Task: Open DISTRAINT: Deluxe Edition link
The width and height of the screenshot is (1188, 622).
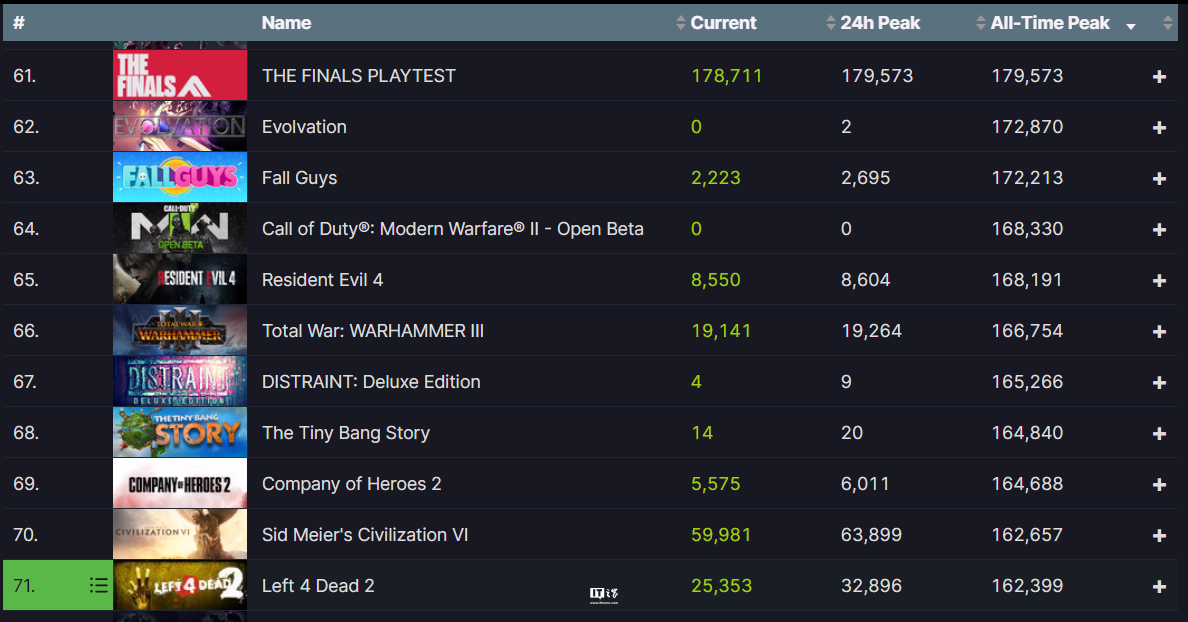Action: pos(371,382)
